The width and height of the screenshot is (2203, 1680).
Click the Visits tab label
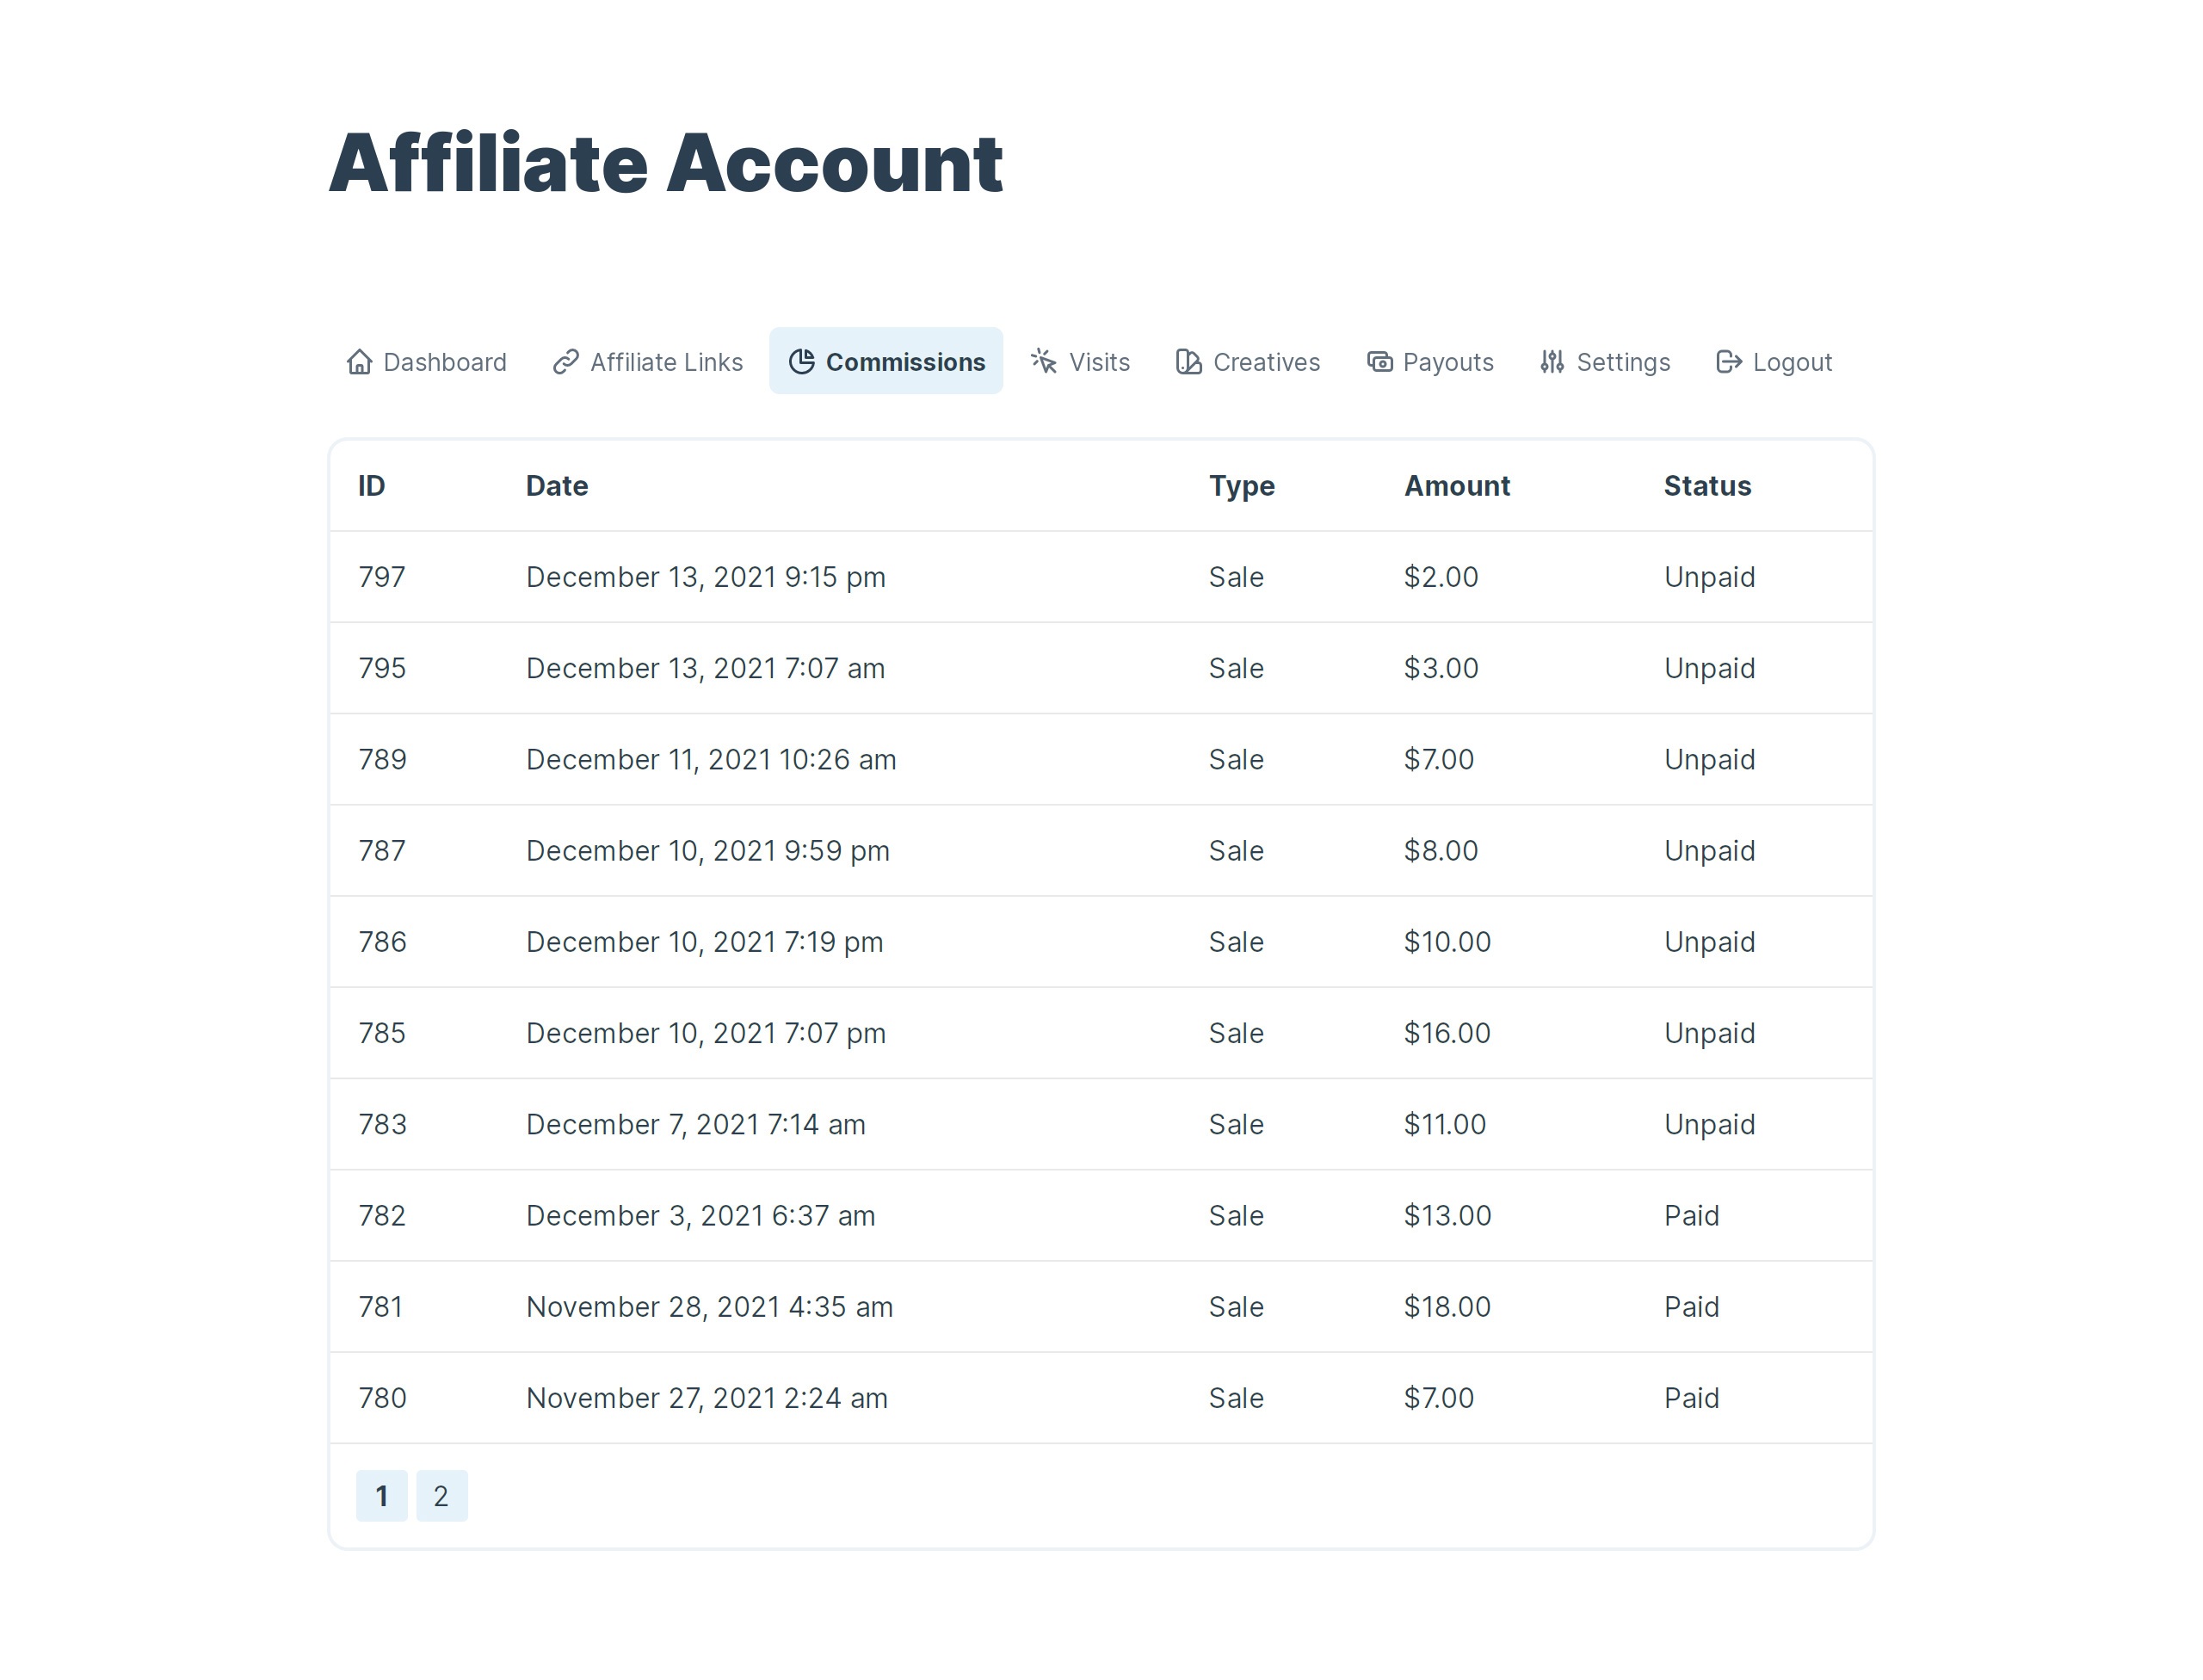click(x=1098, y=362)
